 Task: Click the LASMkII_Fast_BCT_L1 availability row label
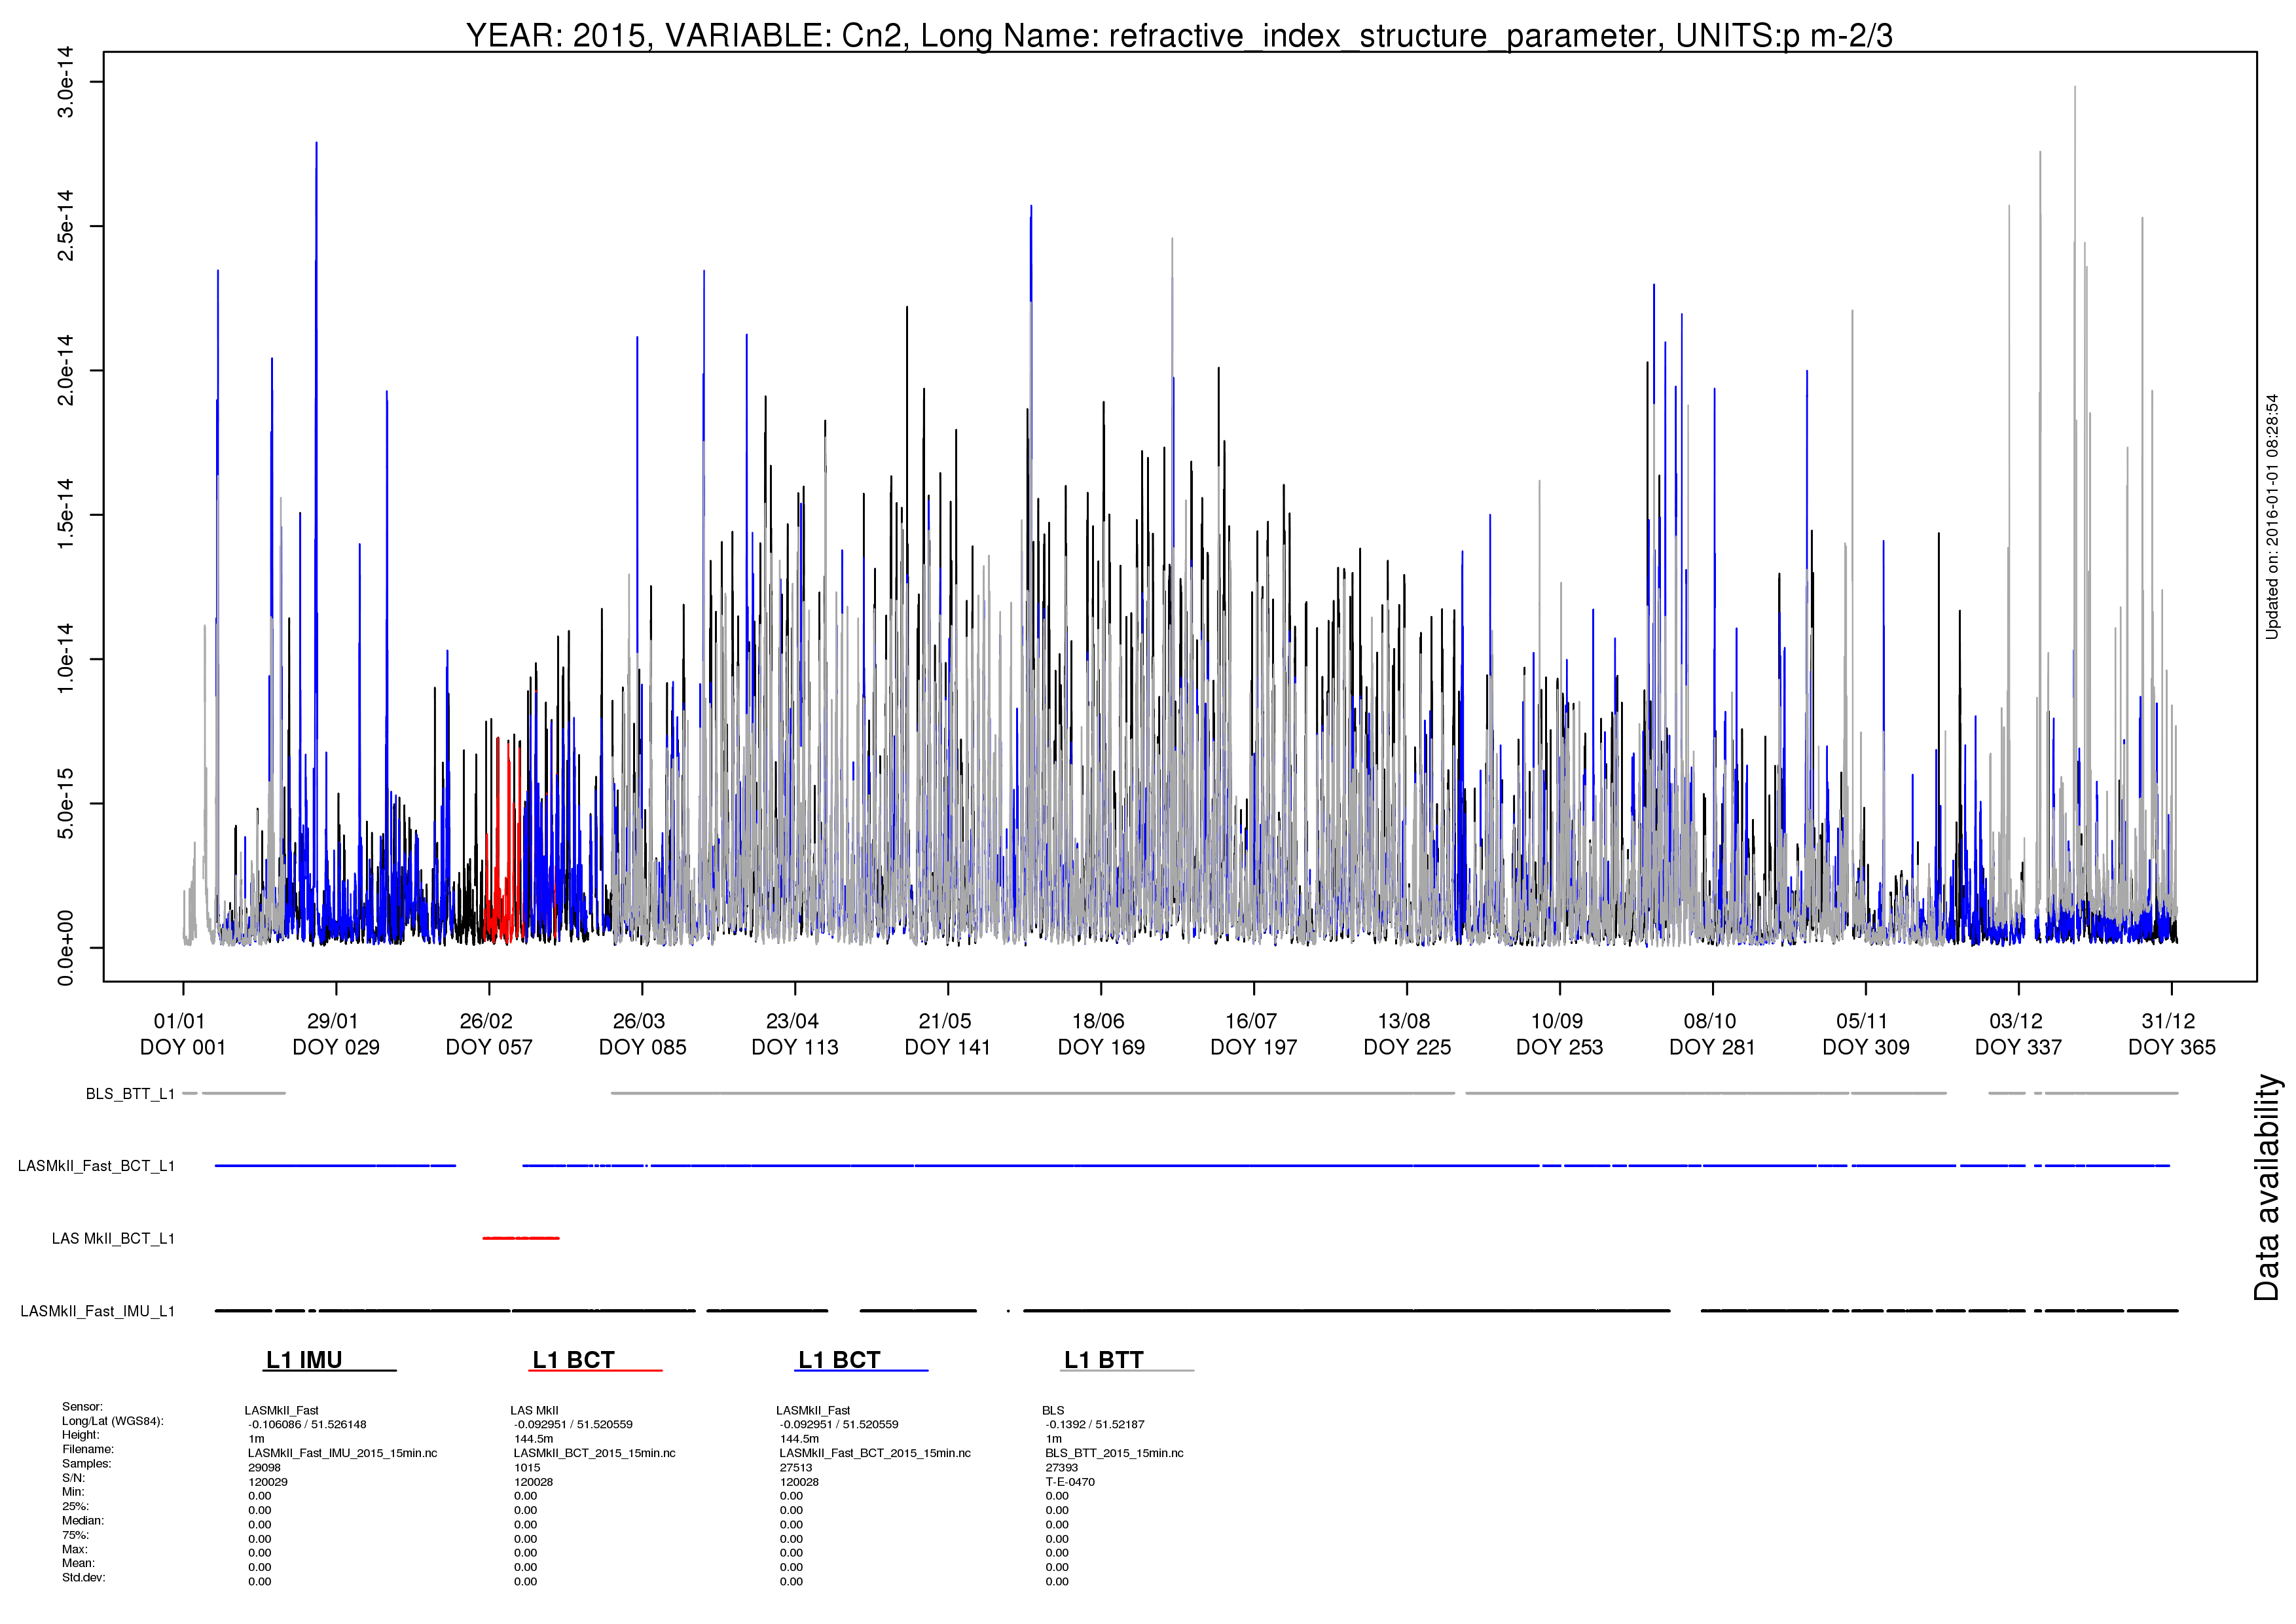[x=96, y=1166]
